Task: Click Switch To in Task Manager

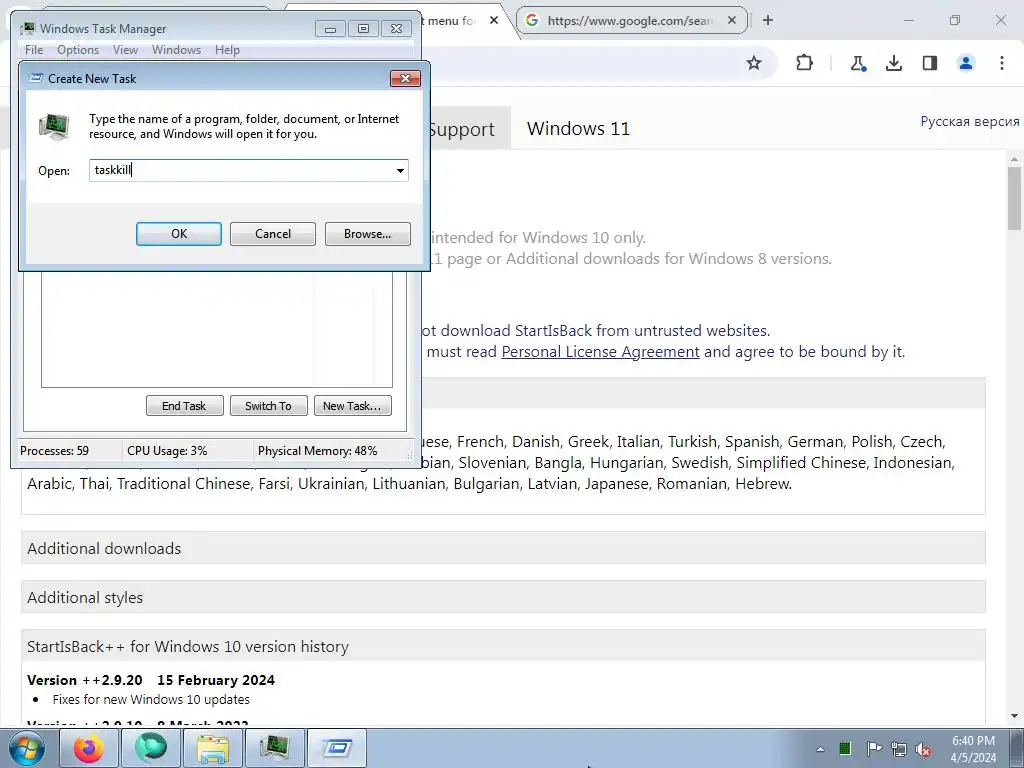Action: pyautogui.click(x=268, y=406)
